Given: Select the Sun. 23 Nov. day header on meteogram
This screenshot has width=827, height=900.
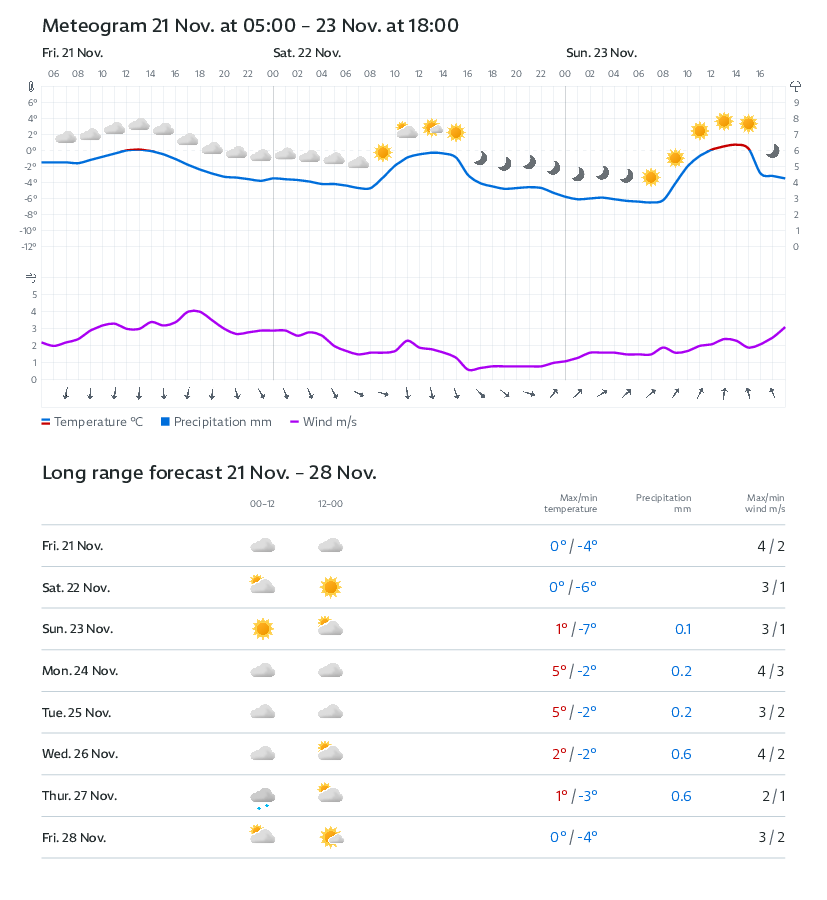Looking at the screenshot, I should point(601,53).
